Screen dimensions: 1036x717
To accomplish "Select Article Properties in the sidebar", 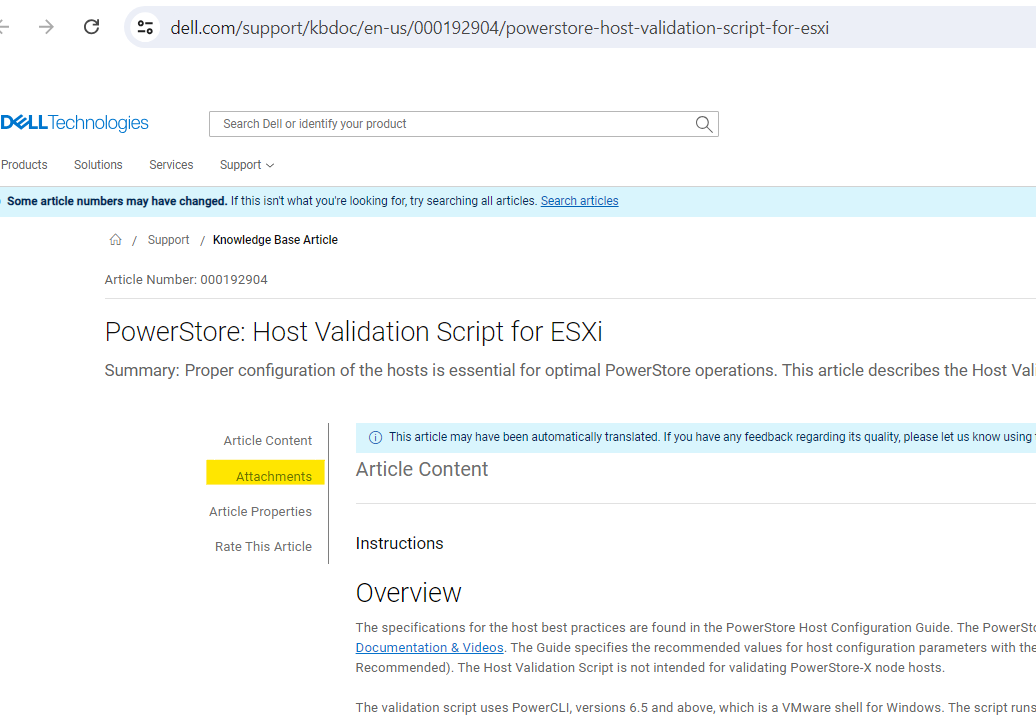I will click(261, 511).
